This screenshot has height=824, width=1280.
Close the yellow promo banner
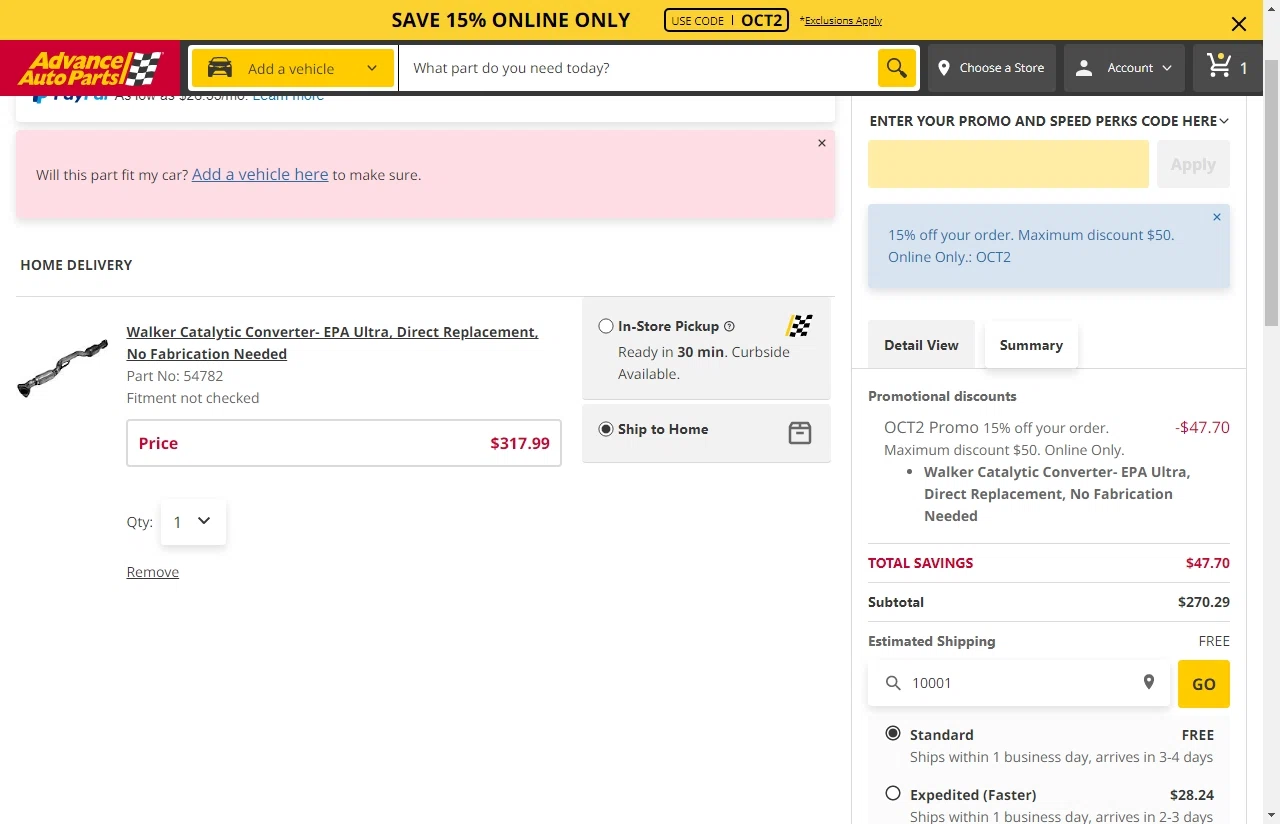(x=1239, y=23)
